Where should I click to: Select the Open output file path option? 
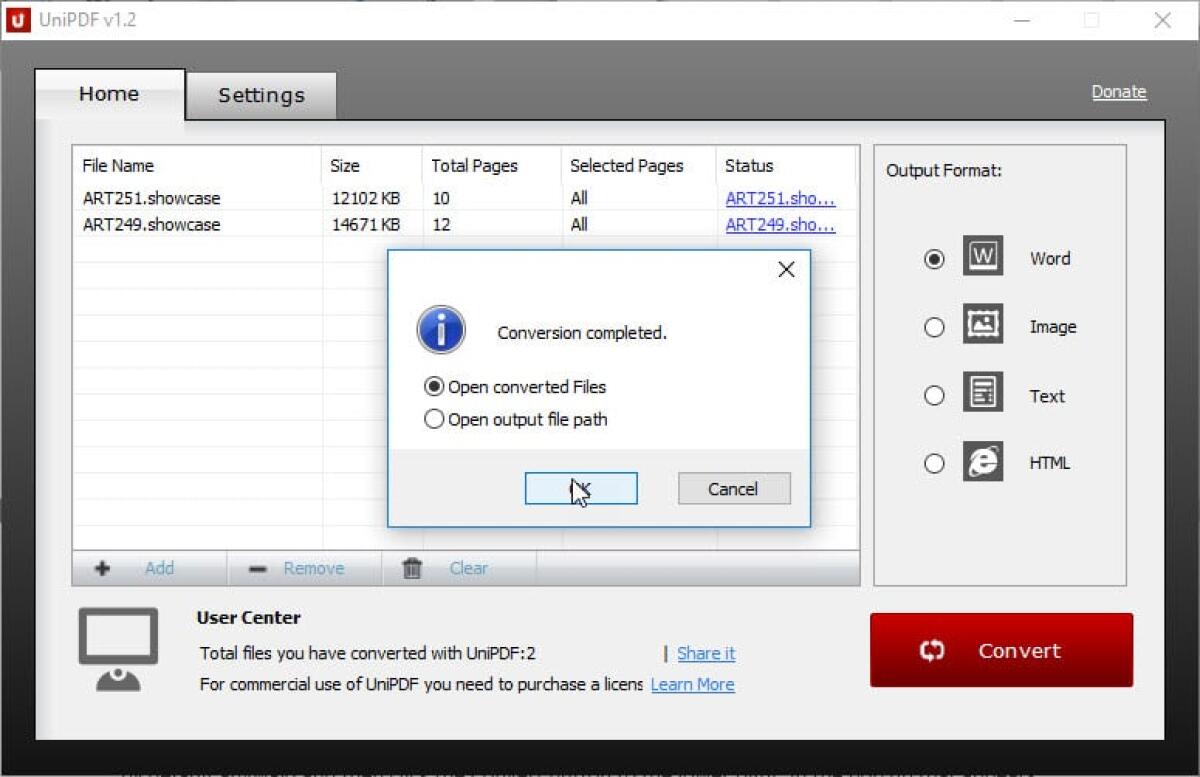[x=434, y=419]
